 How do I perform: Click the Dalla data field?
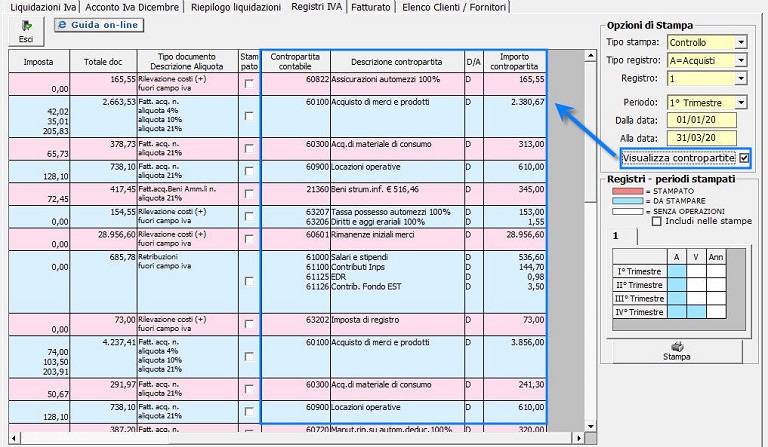(702, 120)
